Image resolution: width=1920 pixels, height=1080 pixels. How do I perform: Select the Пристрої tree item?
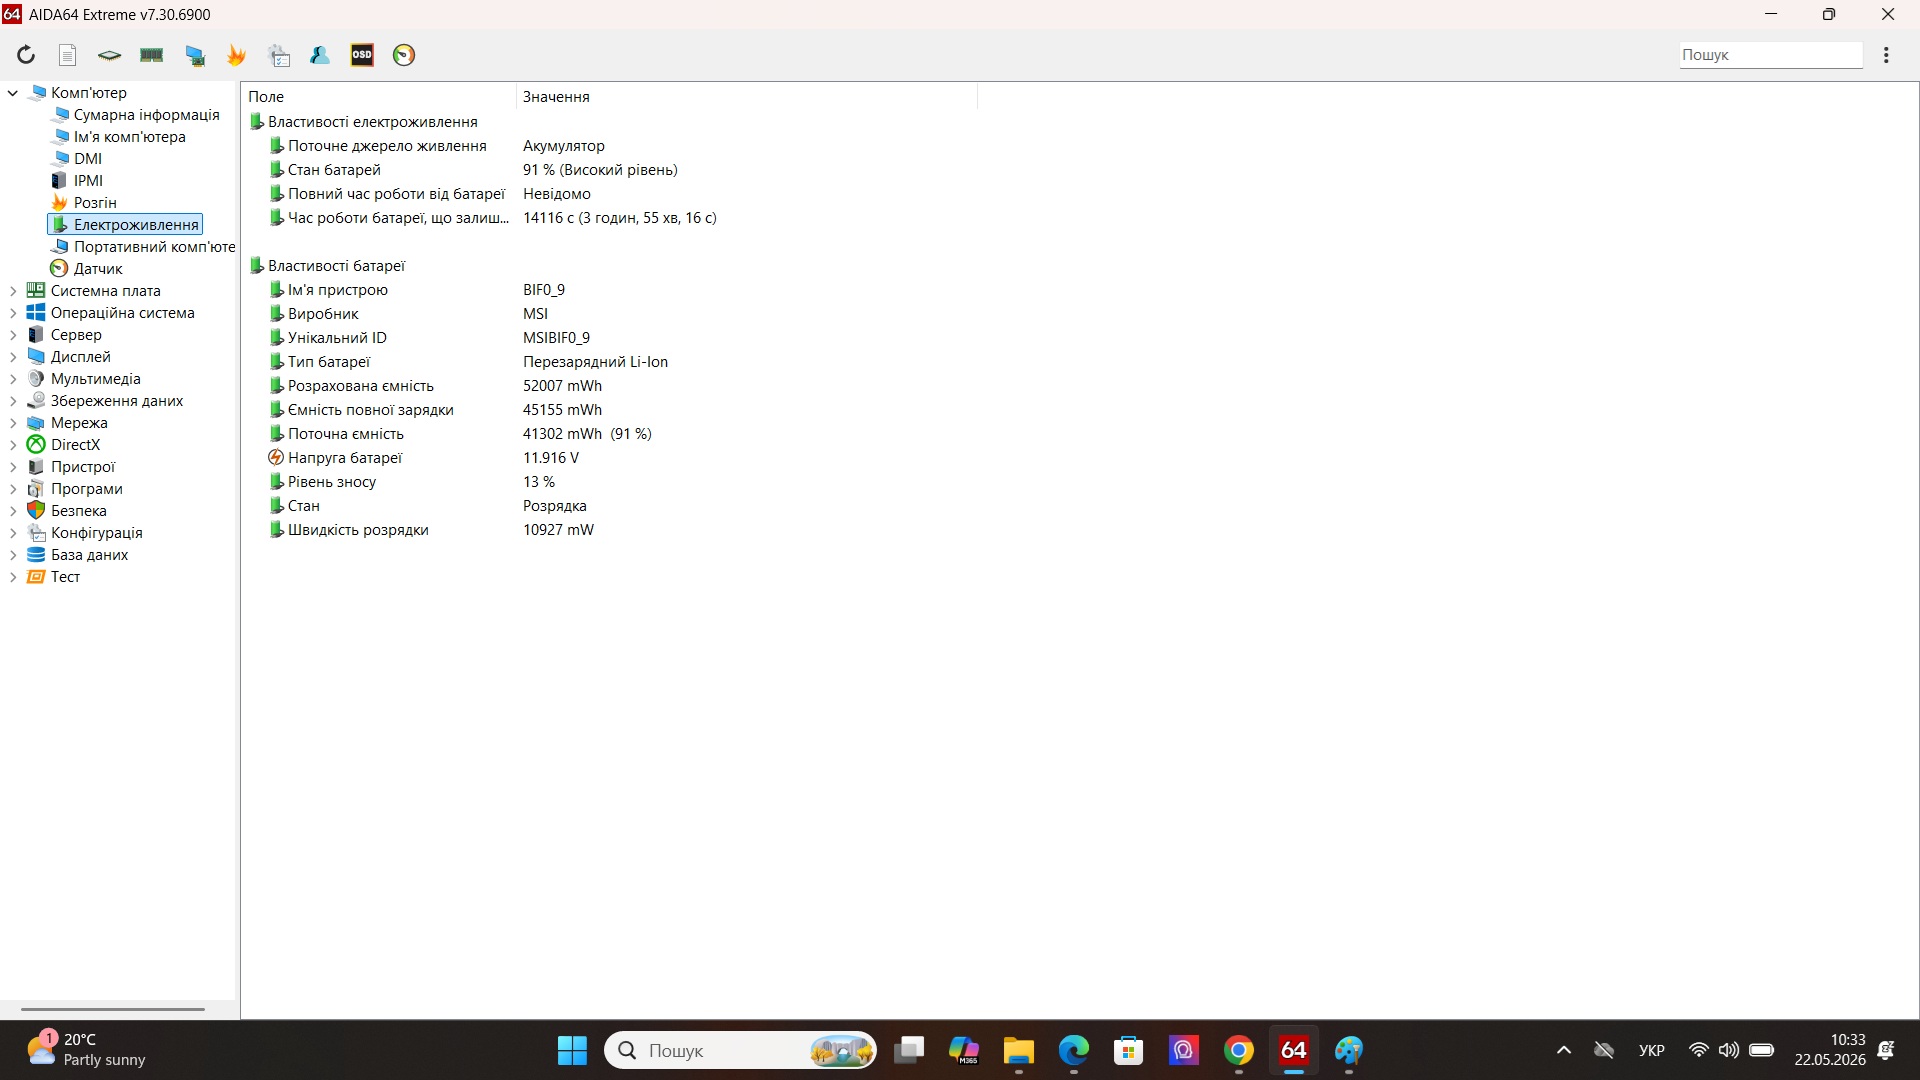click(83, 467)
